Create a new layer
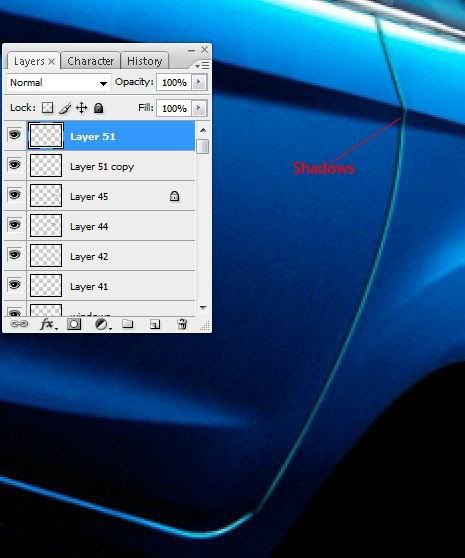The height and width of the screenshot is (558, 465). point(155,324)
